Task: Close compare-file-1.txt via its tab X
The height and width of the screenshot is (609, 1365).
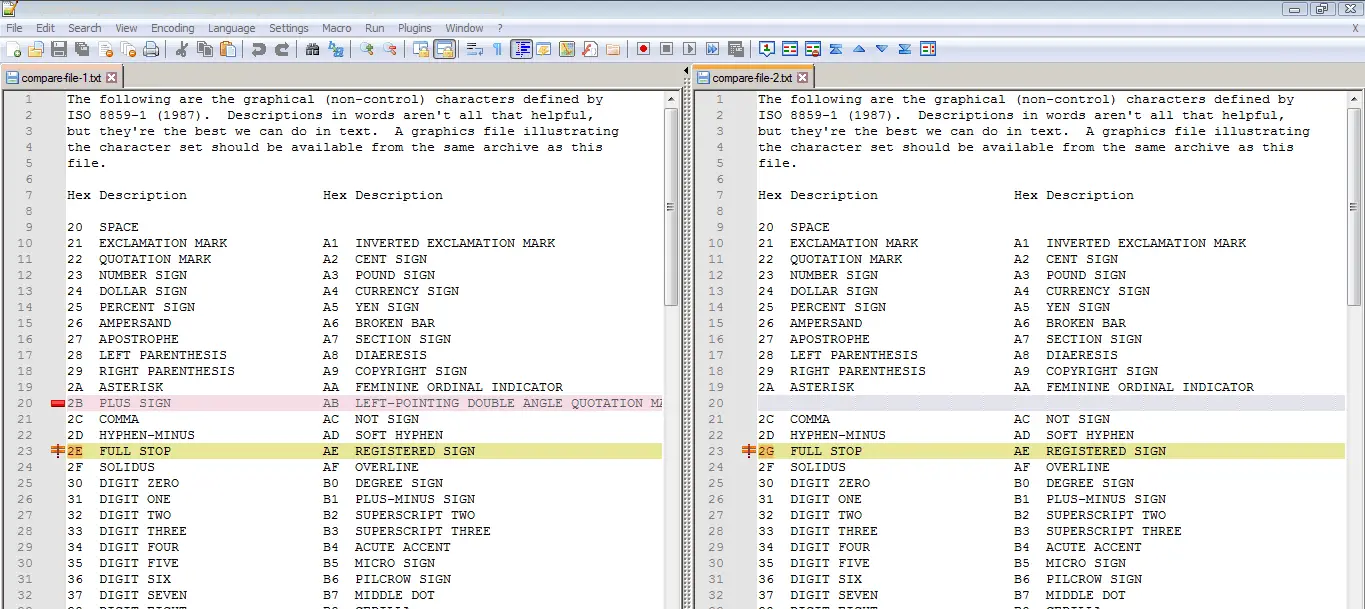Action: coord(109,76)
